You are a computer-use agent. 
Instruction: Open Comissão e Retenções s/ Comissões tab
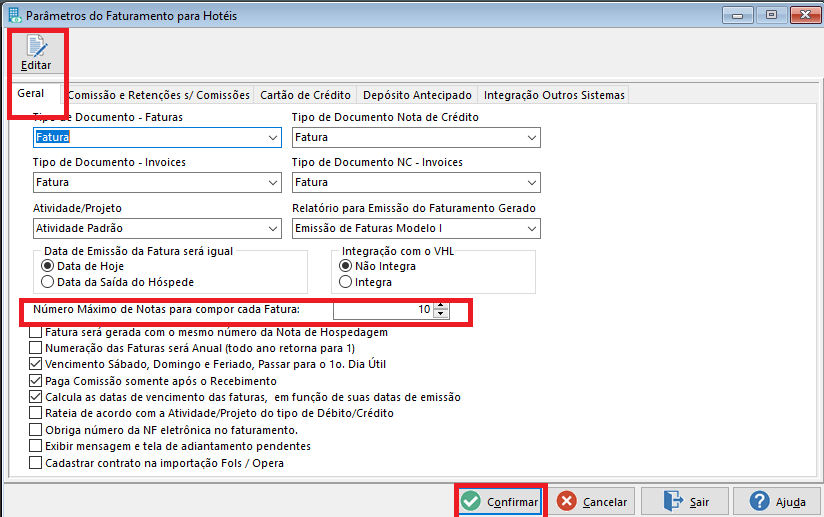[x=158, y=95]
